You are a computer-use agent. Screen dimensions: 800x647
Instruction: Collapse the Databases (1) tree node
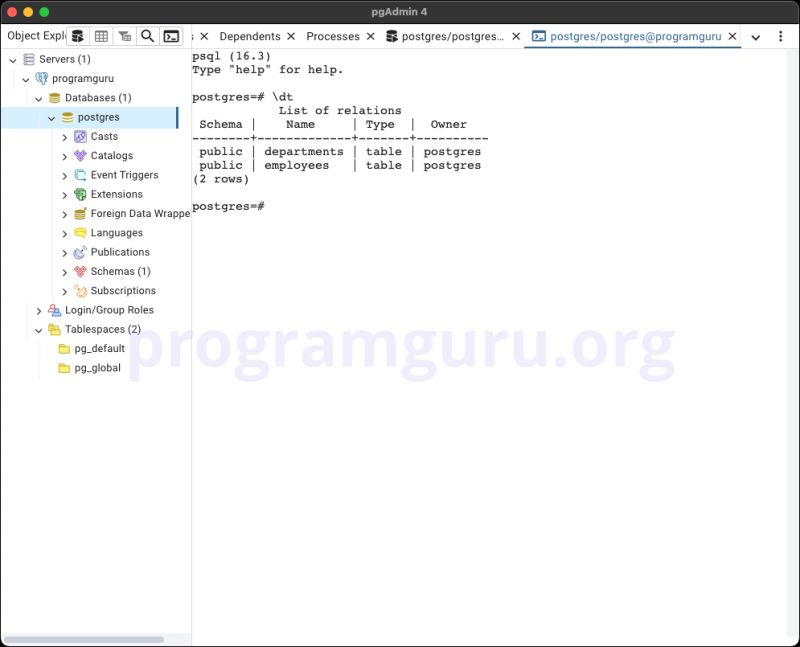(x=38, y=97)
